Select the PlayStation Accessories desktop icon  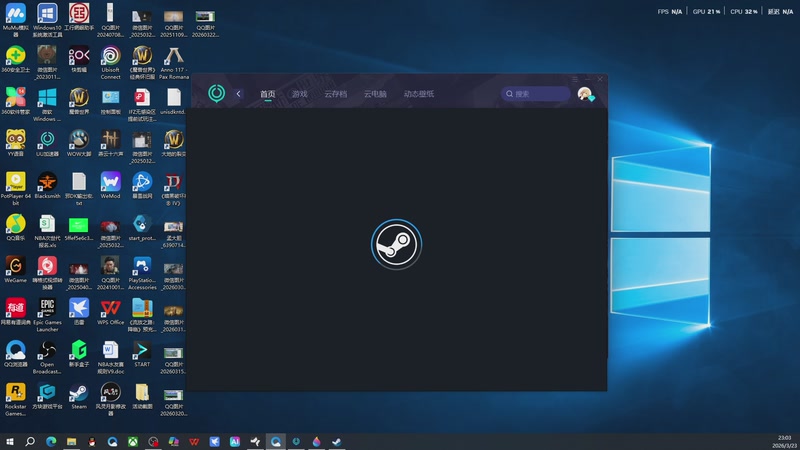point(142,273)
